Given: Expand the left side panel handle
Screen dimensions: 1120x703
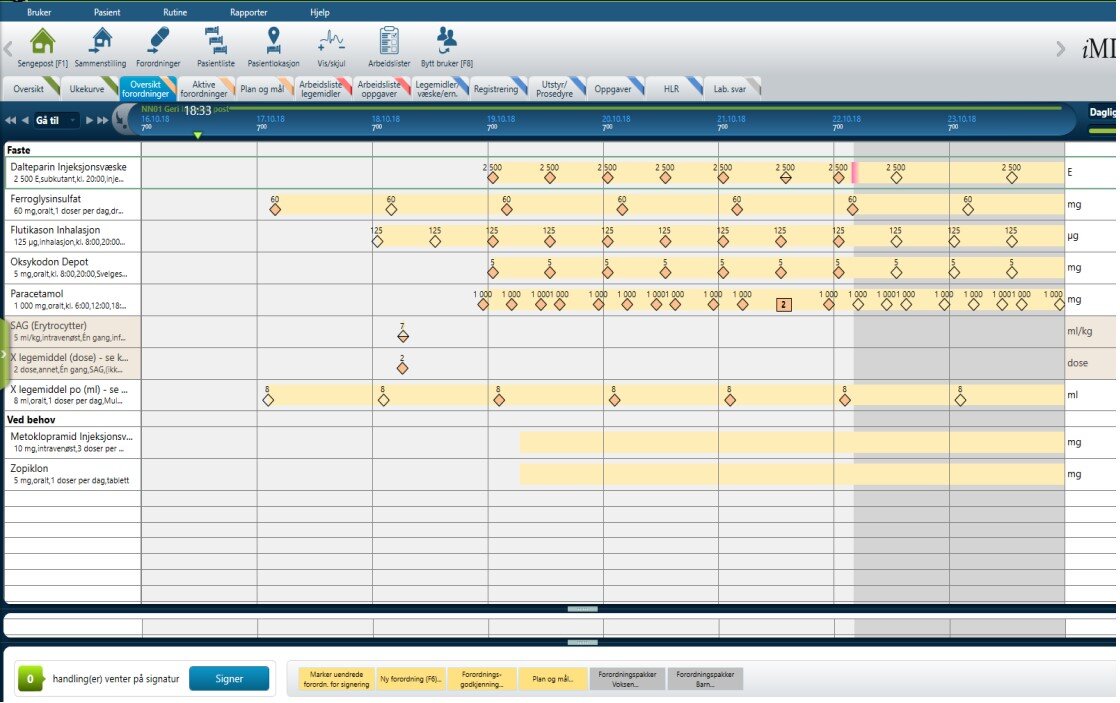Looking at the screenshot, I should click(3, 355).
